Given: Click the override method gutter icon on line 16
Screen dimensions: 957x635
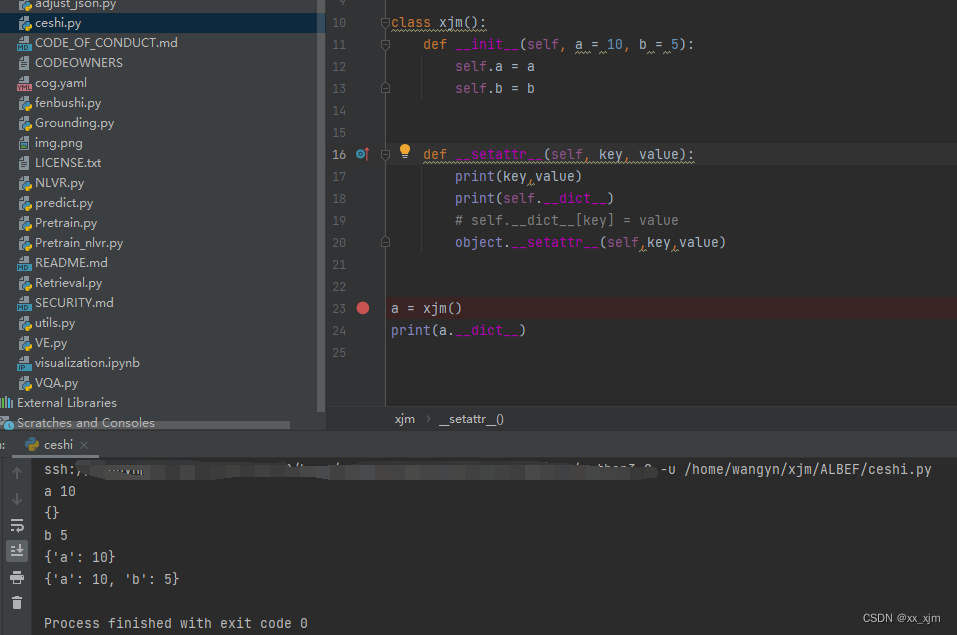Looking at the screenshot, I should click(362, 154).
